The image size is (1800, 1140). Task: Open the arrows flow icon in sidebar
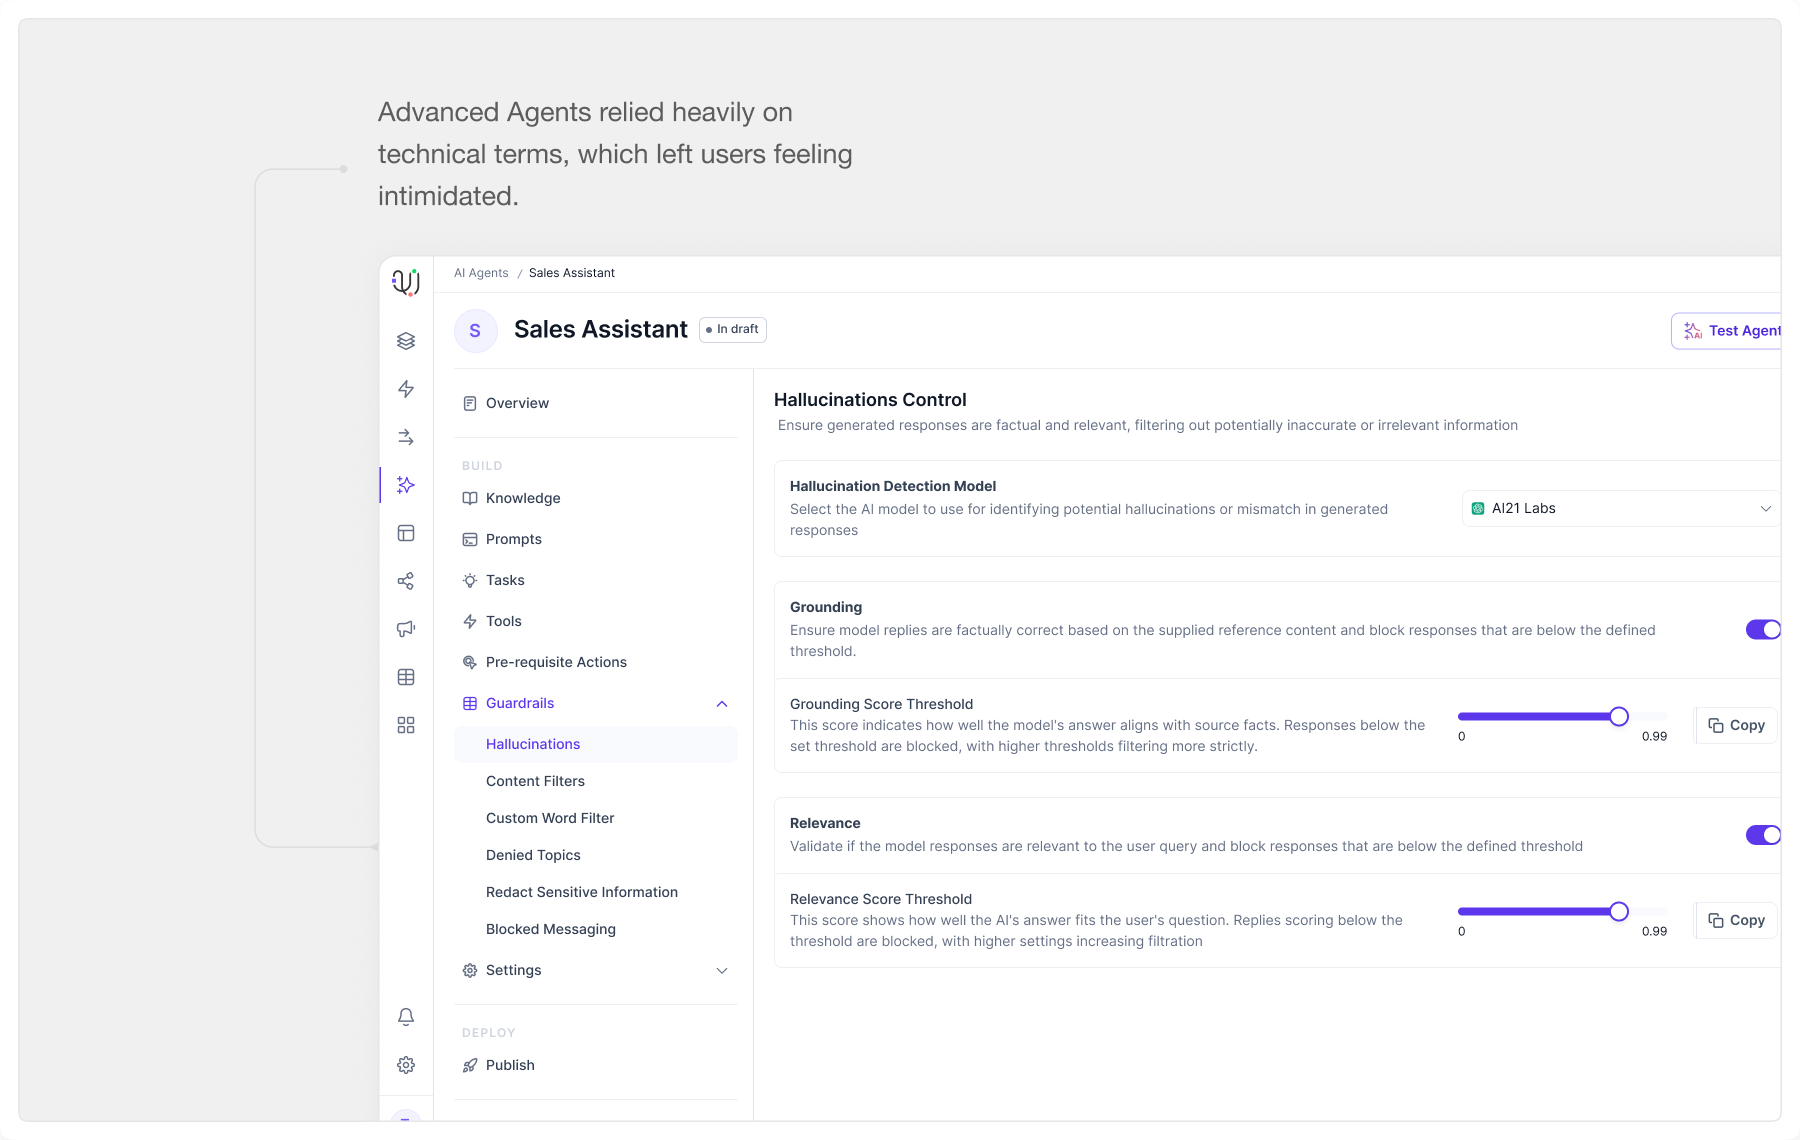coord(406,437)
